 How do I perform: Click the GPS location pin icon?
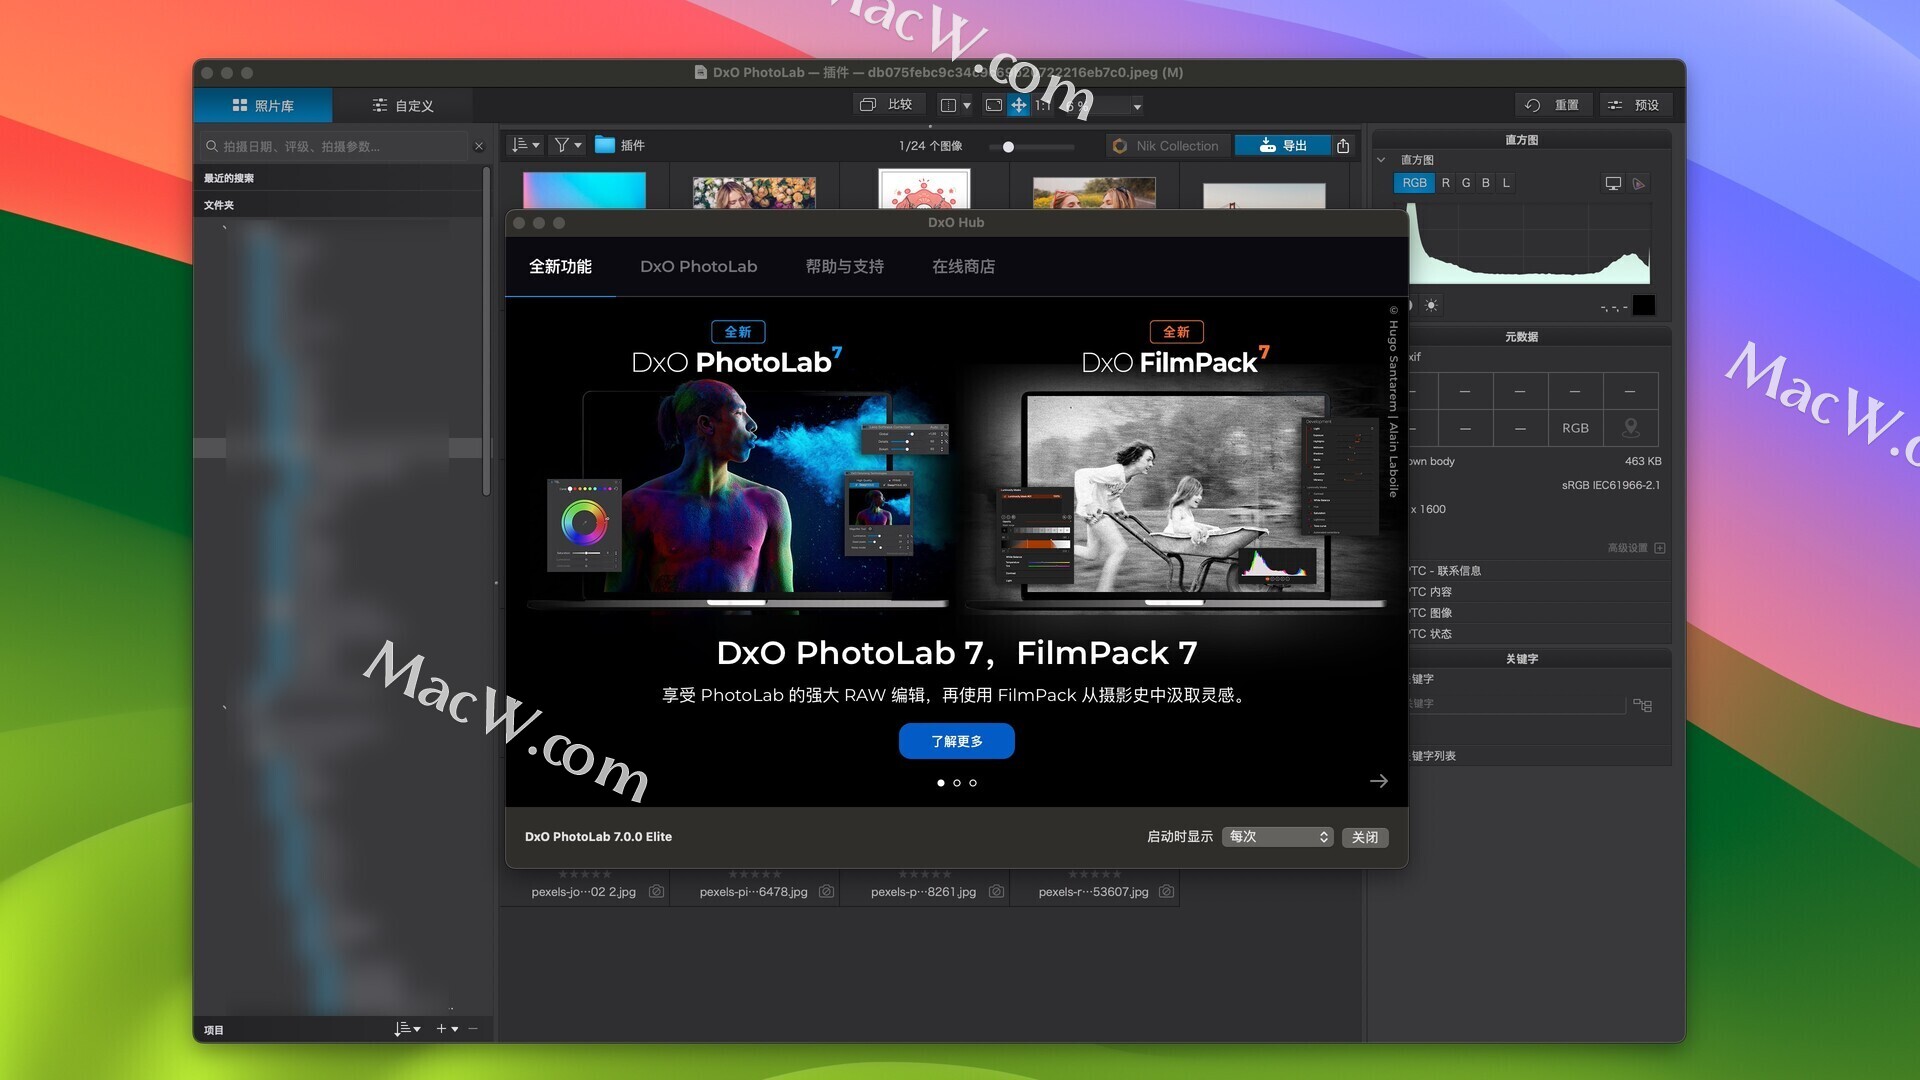(x=1630, y=428)
